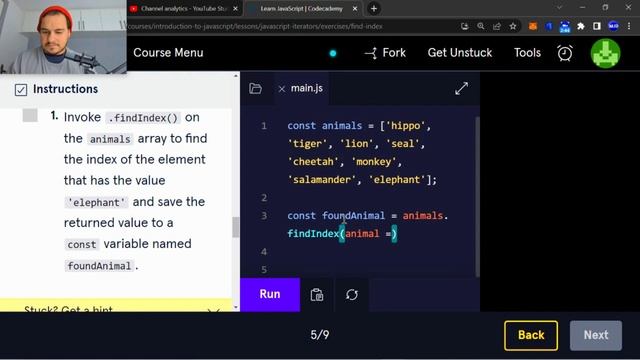Open the blue clock extension icon
Screen dimensions: 640x360
[x=565, y=27]
